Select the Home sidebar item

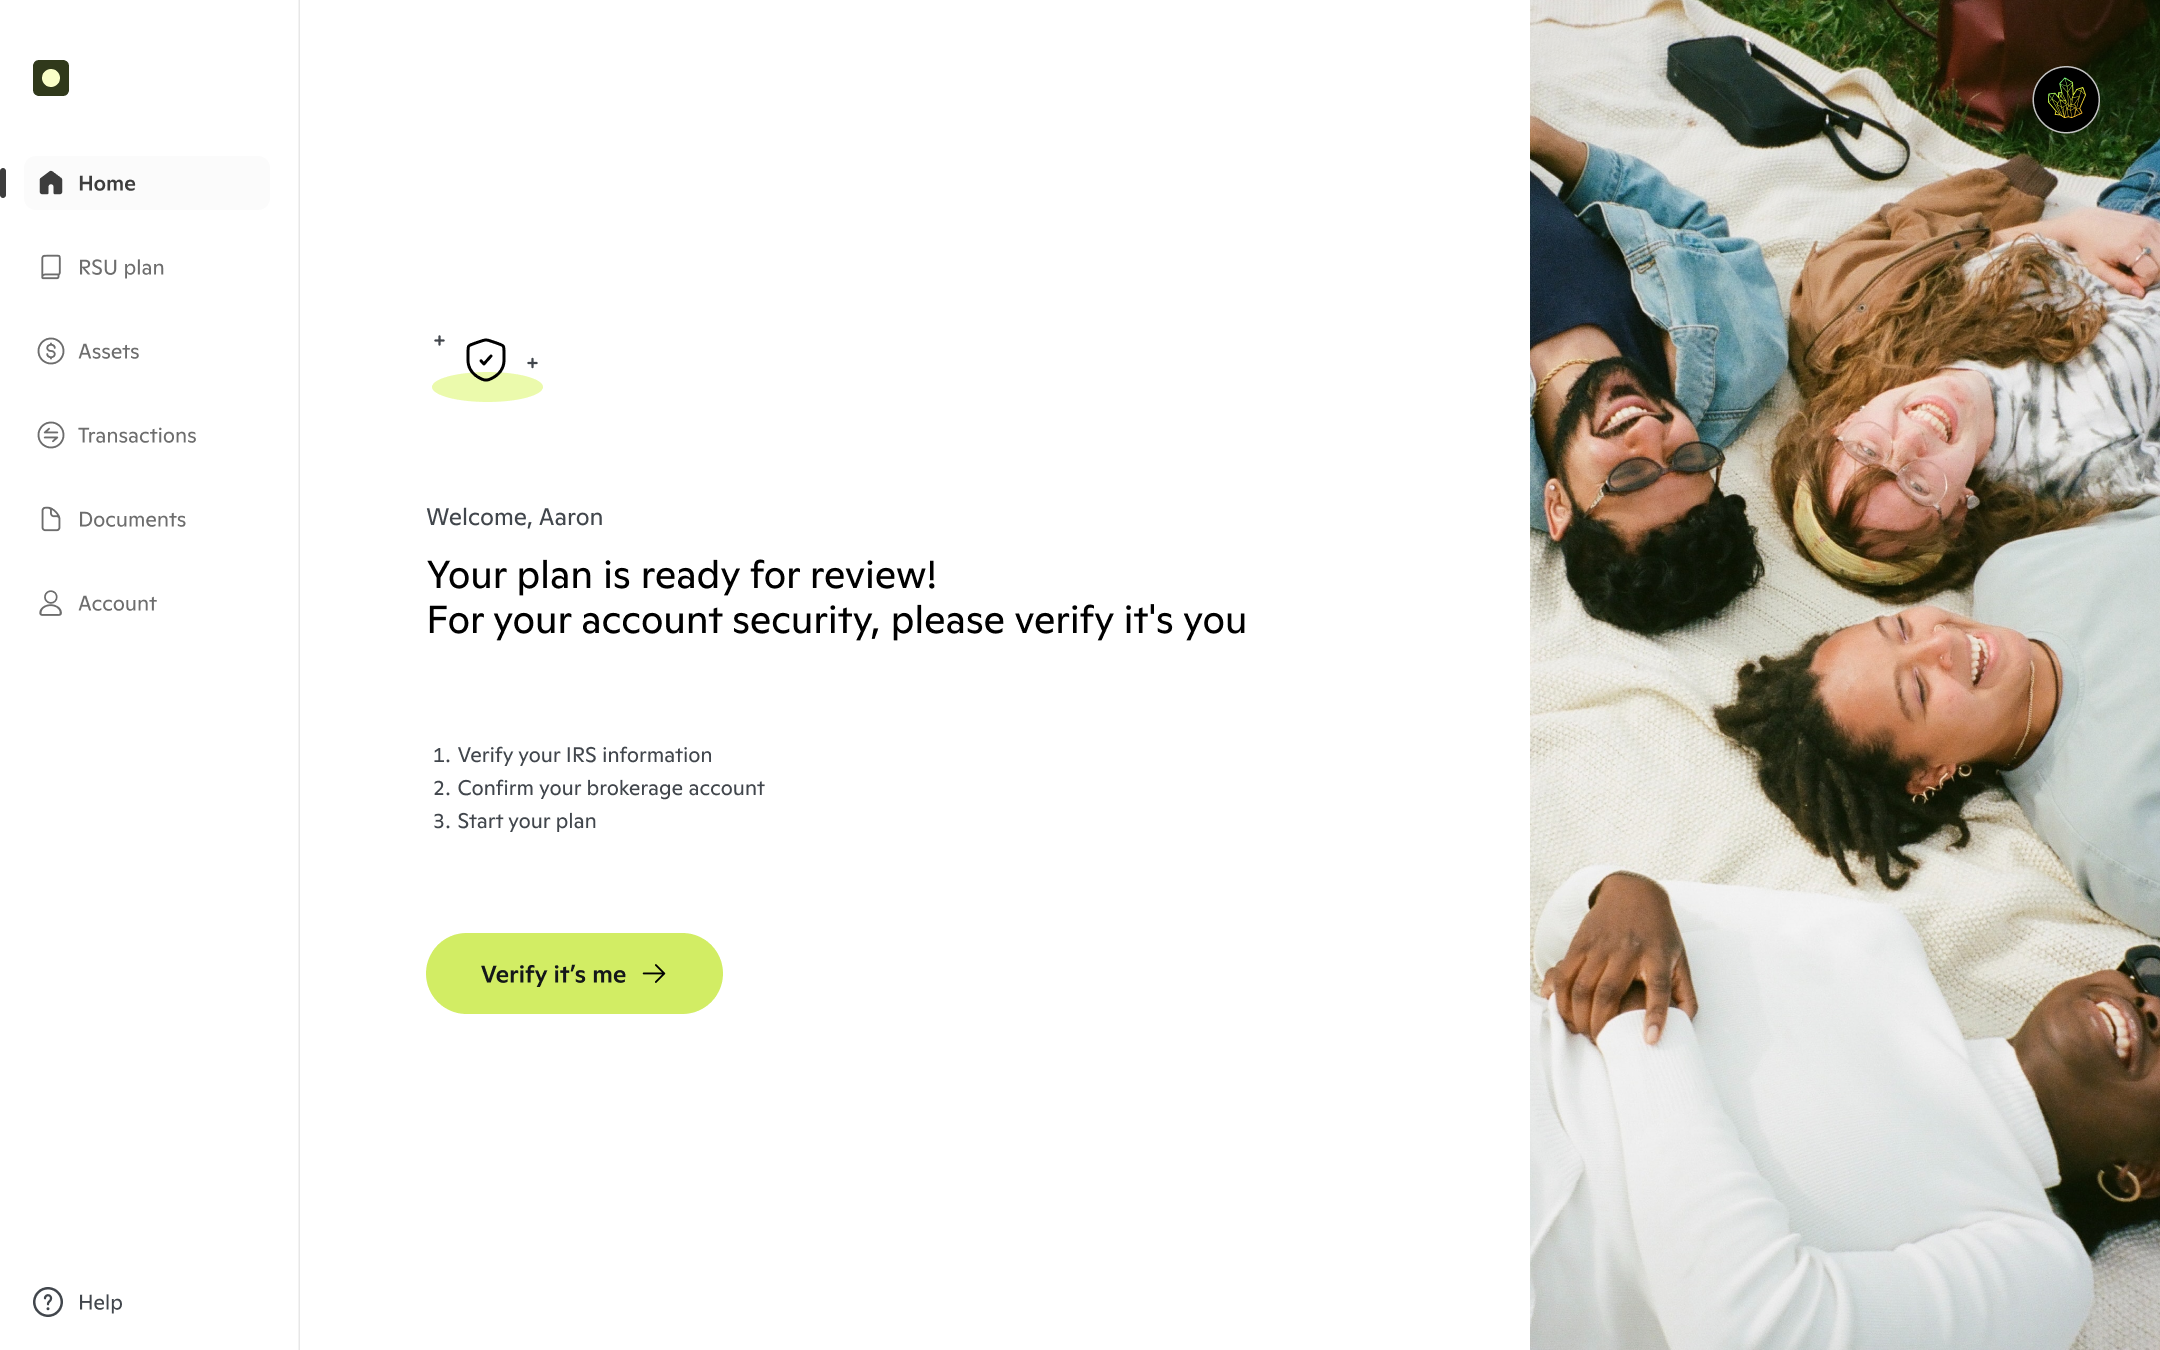pos(147,183)
